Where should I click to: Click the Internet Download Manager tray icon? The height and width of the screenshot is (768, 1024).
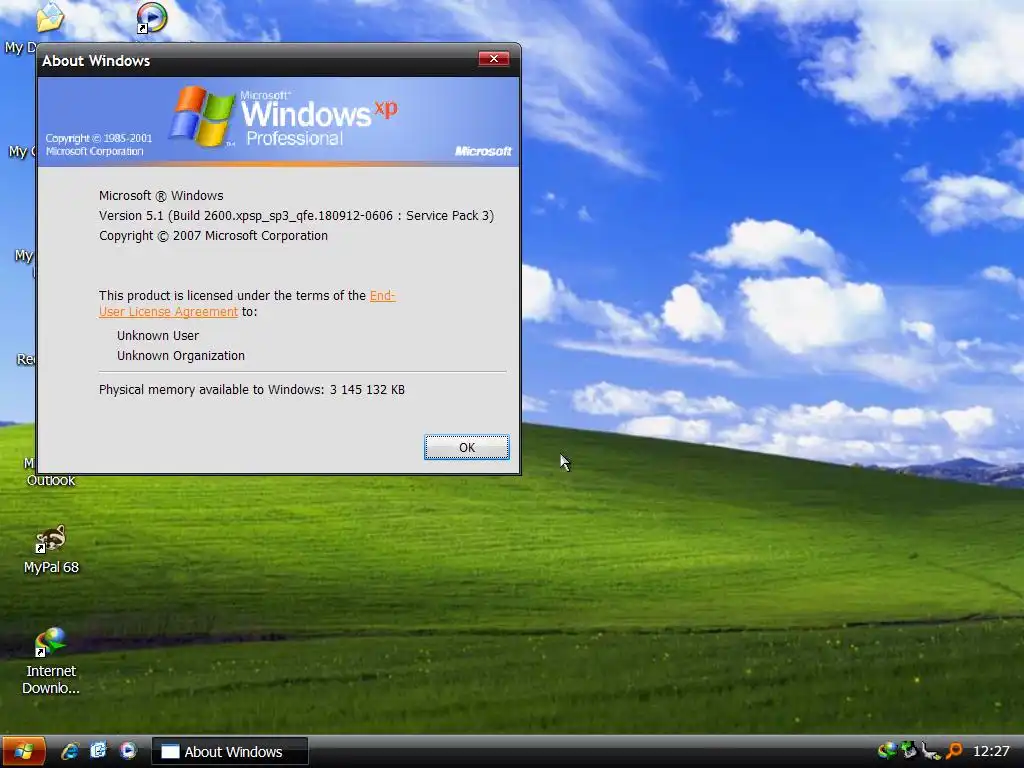[887, 751]
